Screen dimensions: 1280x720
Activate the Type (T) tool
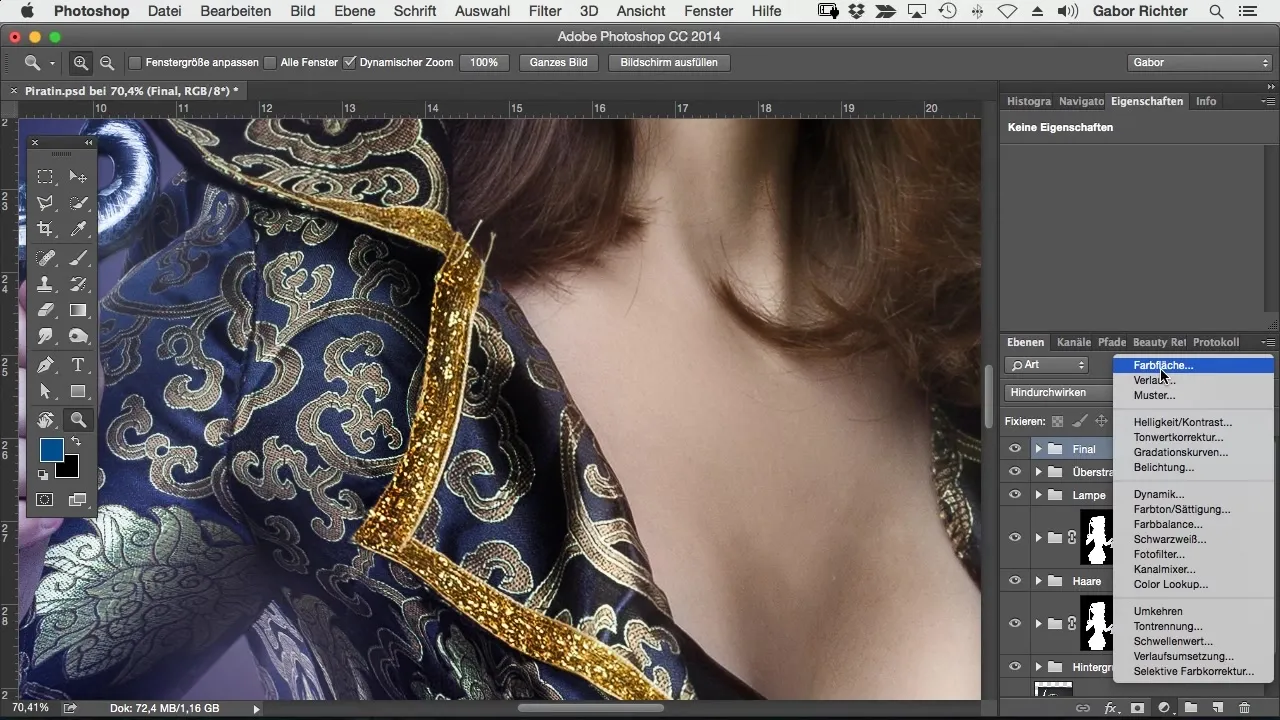78,365
